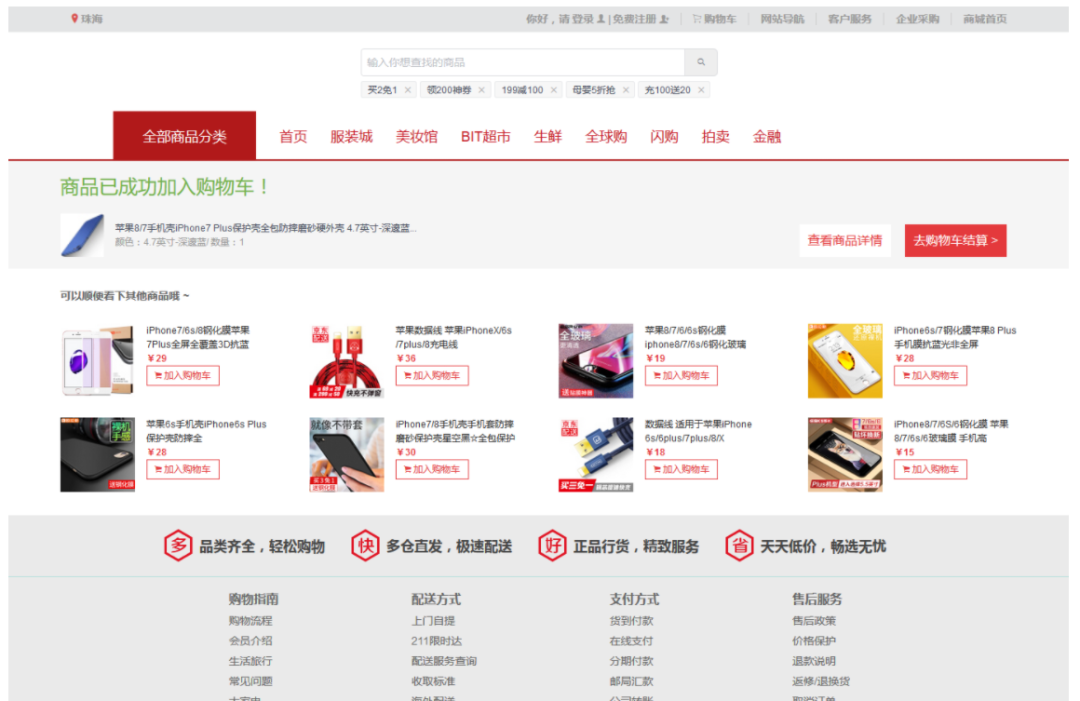The width and height of the screenshot is (1080, 701).
Task: Open 购物流程 footer link
Action: coord(251,620)
